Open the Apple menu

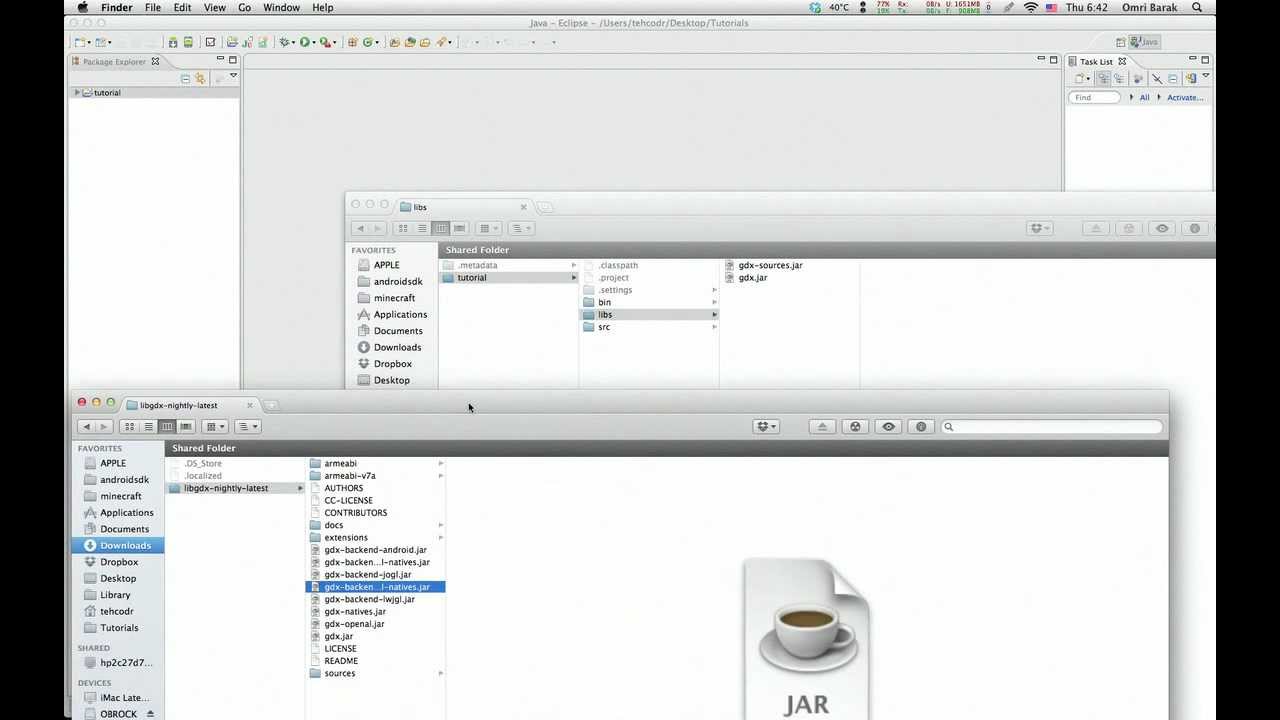pyautogui.click(x=82, y=7)
